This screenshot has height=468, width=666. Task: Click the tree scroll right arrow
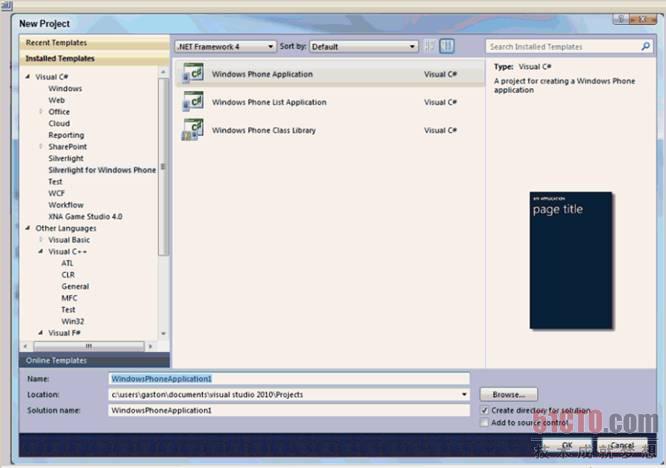(x=150, y=346)
